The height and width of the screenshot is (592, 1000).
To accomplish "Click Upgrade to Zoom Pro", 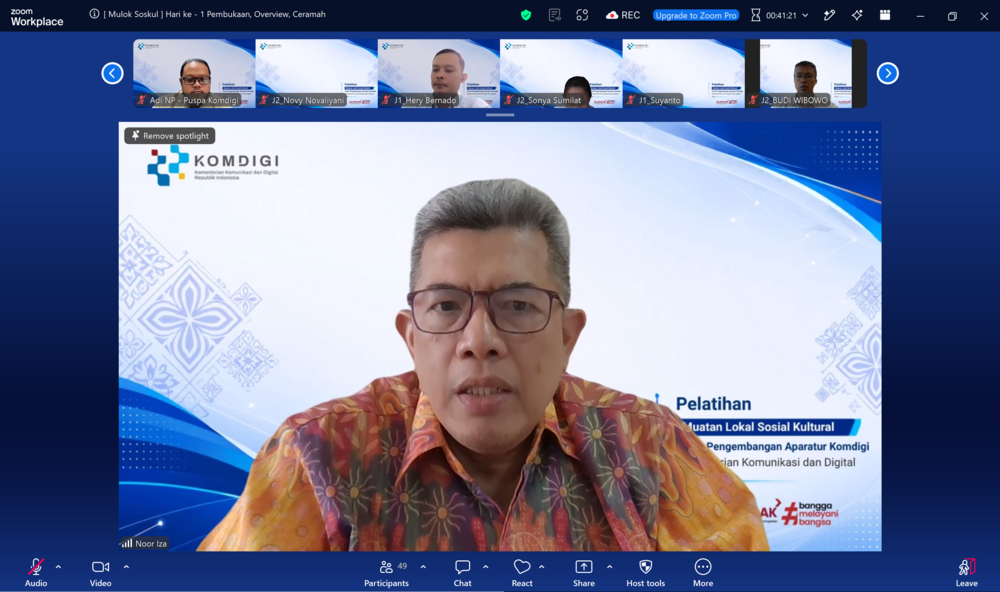I will [696, 15].
